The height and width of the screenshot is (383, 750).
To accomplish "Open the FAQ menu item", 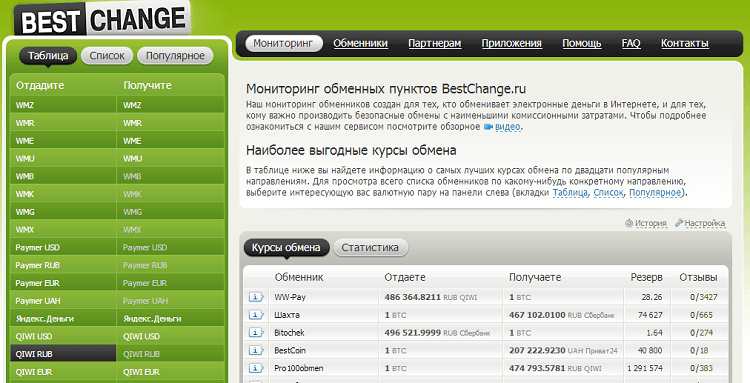I will pos(631,43).
